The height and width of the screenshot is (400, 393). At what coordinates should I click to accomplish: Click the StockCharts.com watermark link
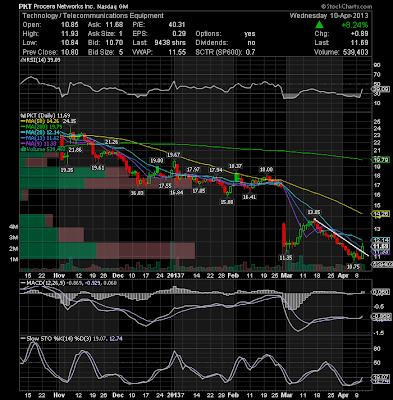click(346, 6)
